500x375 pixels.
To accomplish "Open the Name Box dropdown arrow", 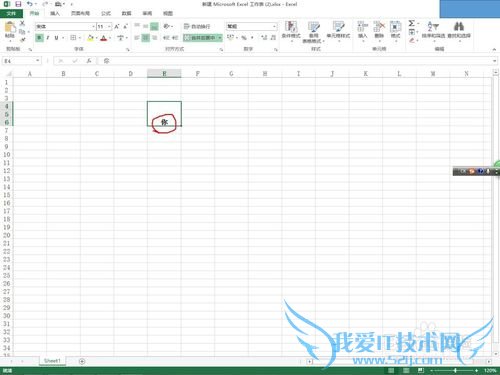I will click(x=38, y=61).
